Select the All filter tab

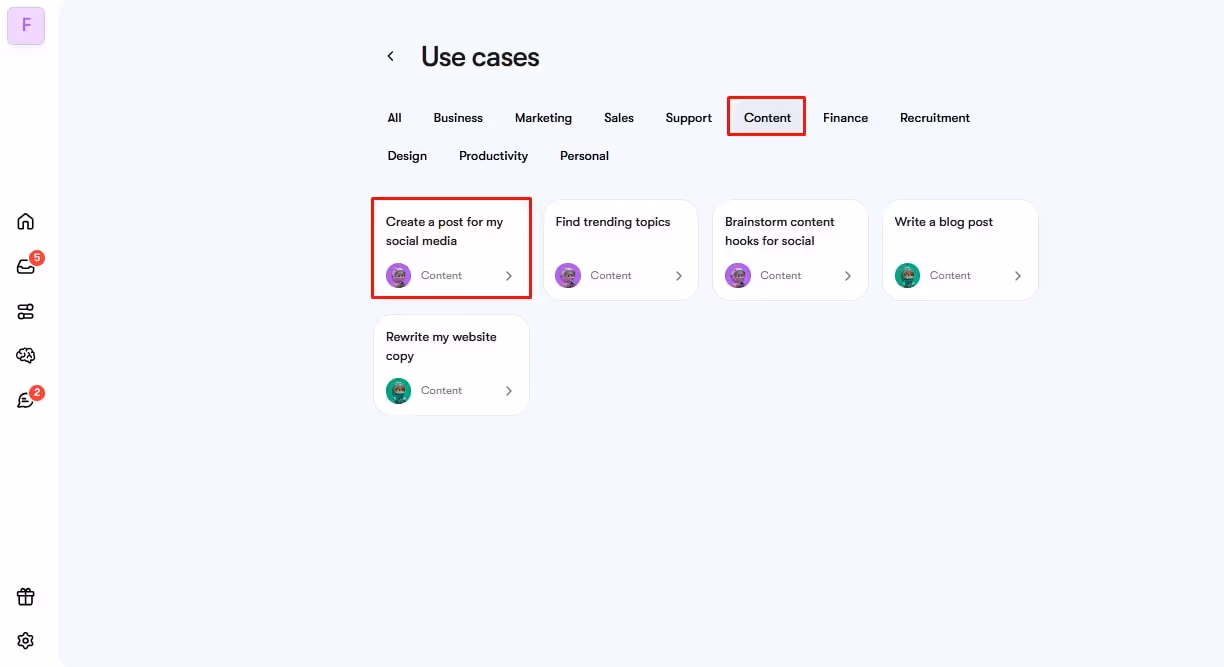tap(394, 117)
